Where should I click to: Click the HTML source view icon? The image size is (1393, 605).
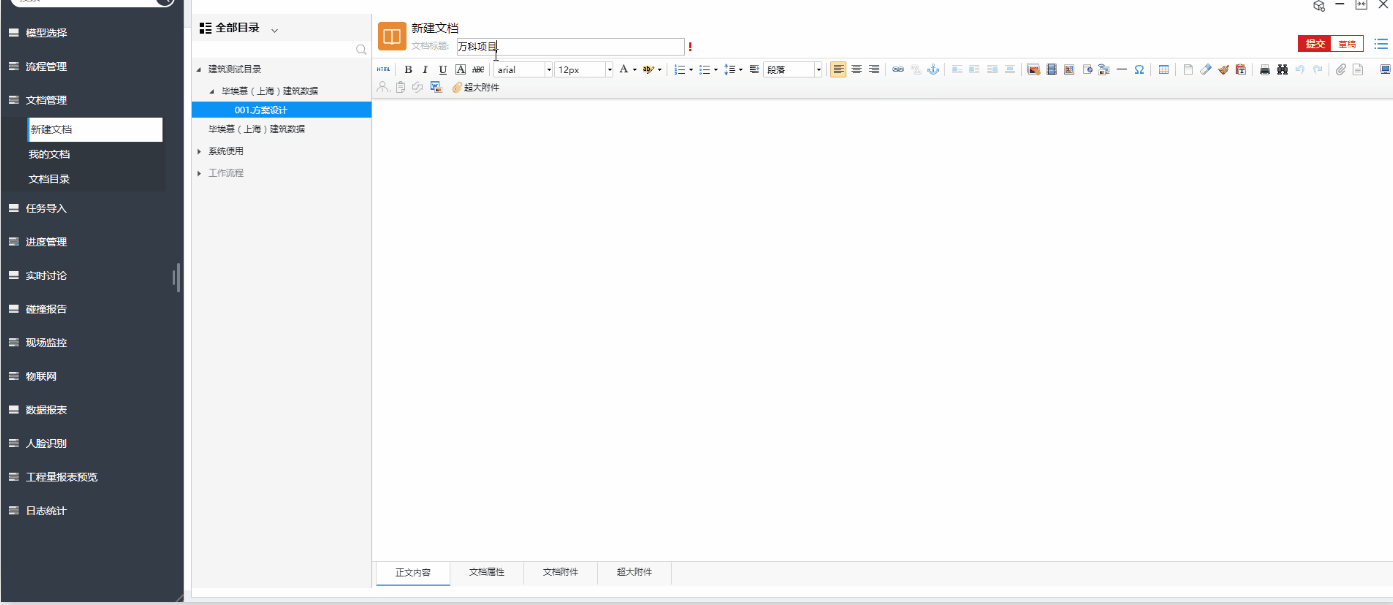(383, 70)
